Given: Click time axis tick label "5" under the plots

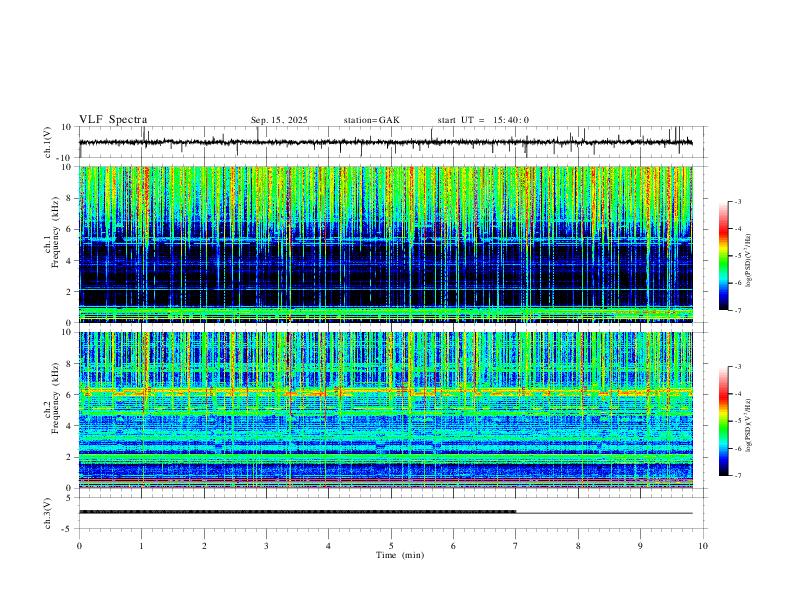Looking at the screenshot, I should click(391, 546).
